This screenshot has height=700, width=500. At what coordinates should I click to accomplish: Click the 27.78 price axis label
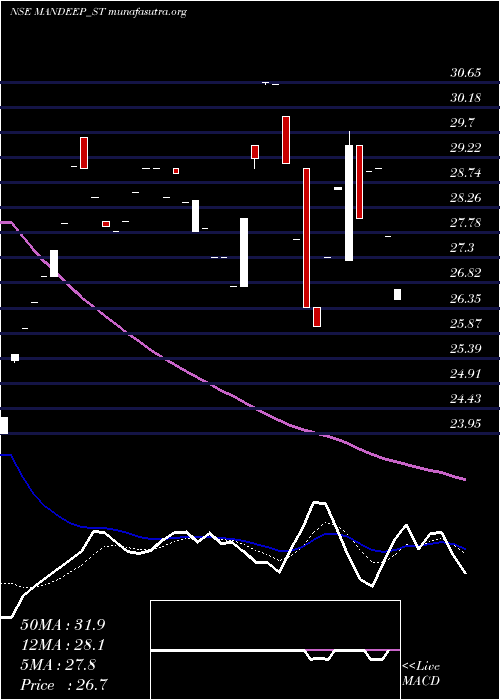pyautogui.click(x=466, y=223)
